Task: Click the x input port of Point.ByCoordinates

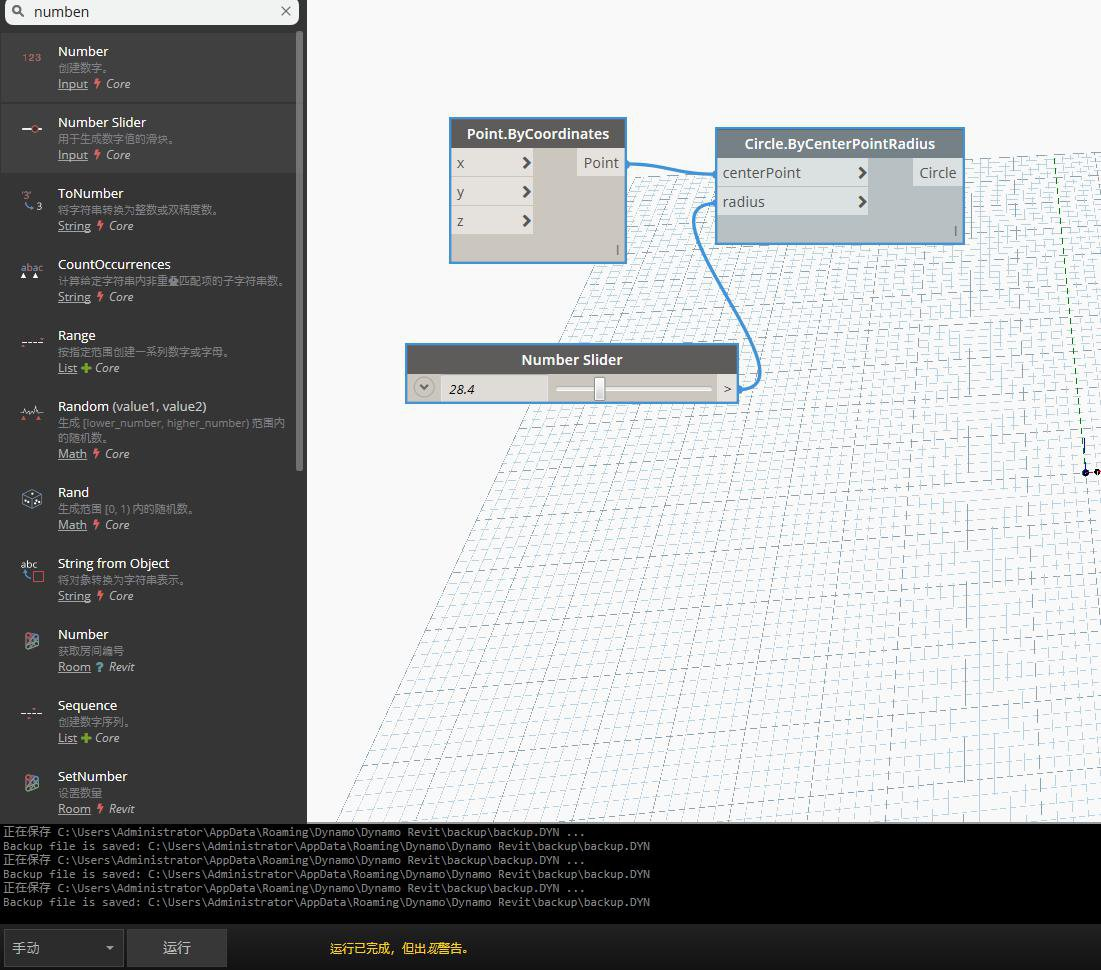Action: (492, 163)
